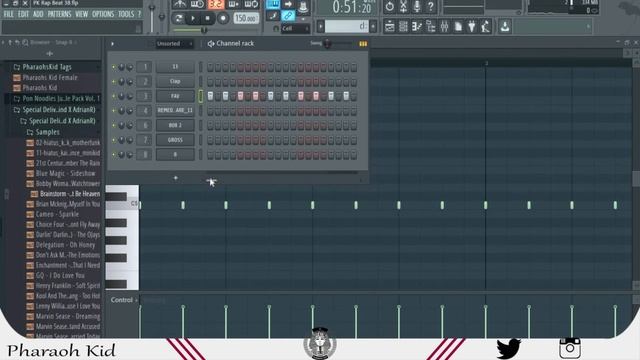This screenshot has height=360, width=640.
Task: Open the VIEW menu
Action: (82, 14)
